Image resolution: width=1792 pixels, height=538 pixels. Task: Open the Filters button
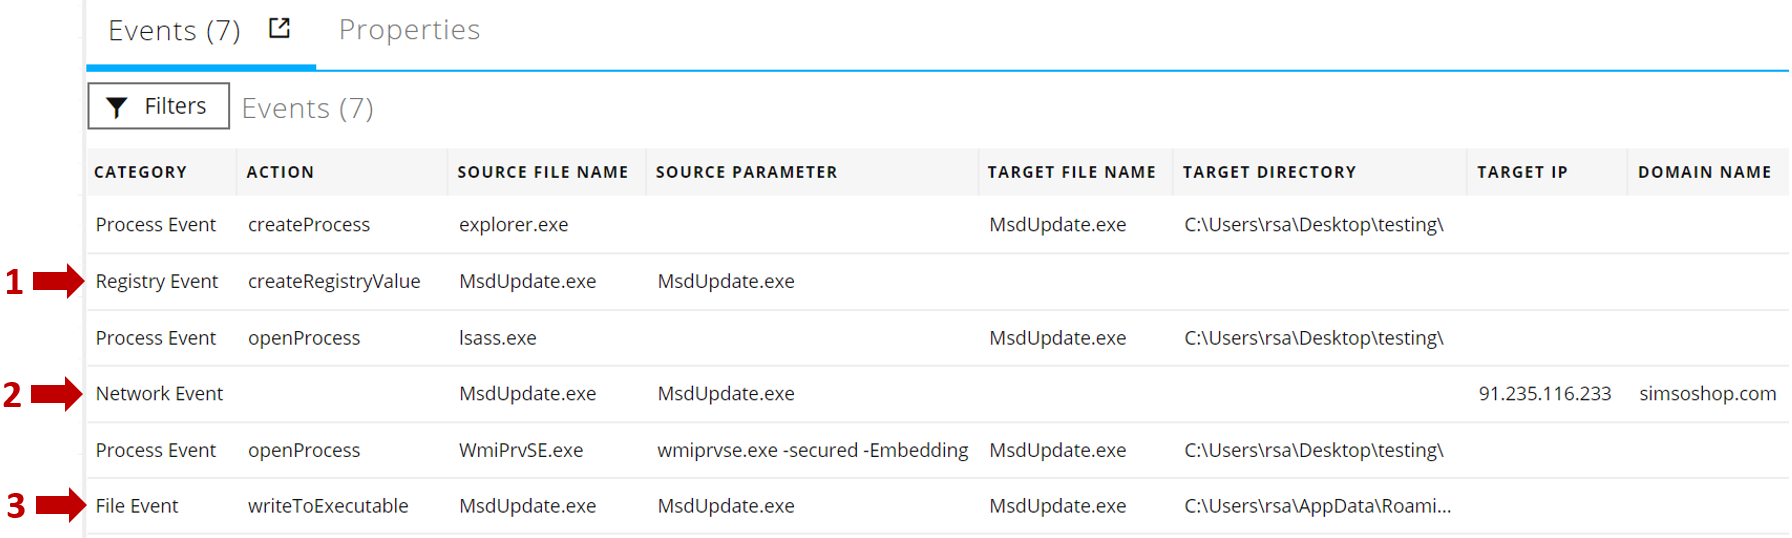tap(159, 106)
